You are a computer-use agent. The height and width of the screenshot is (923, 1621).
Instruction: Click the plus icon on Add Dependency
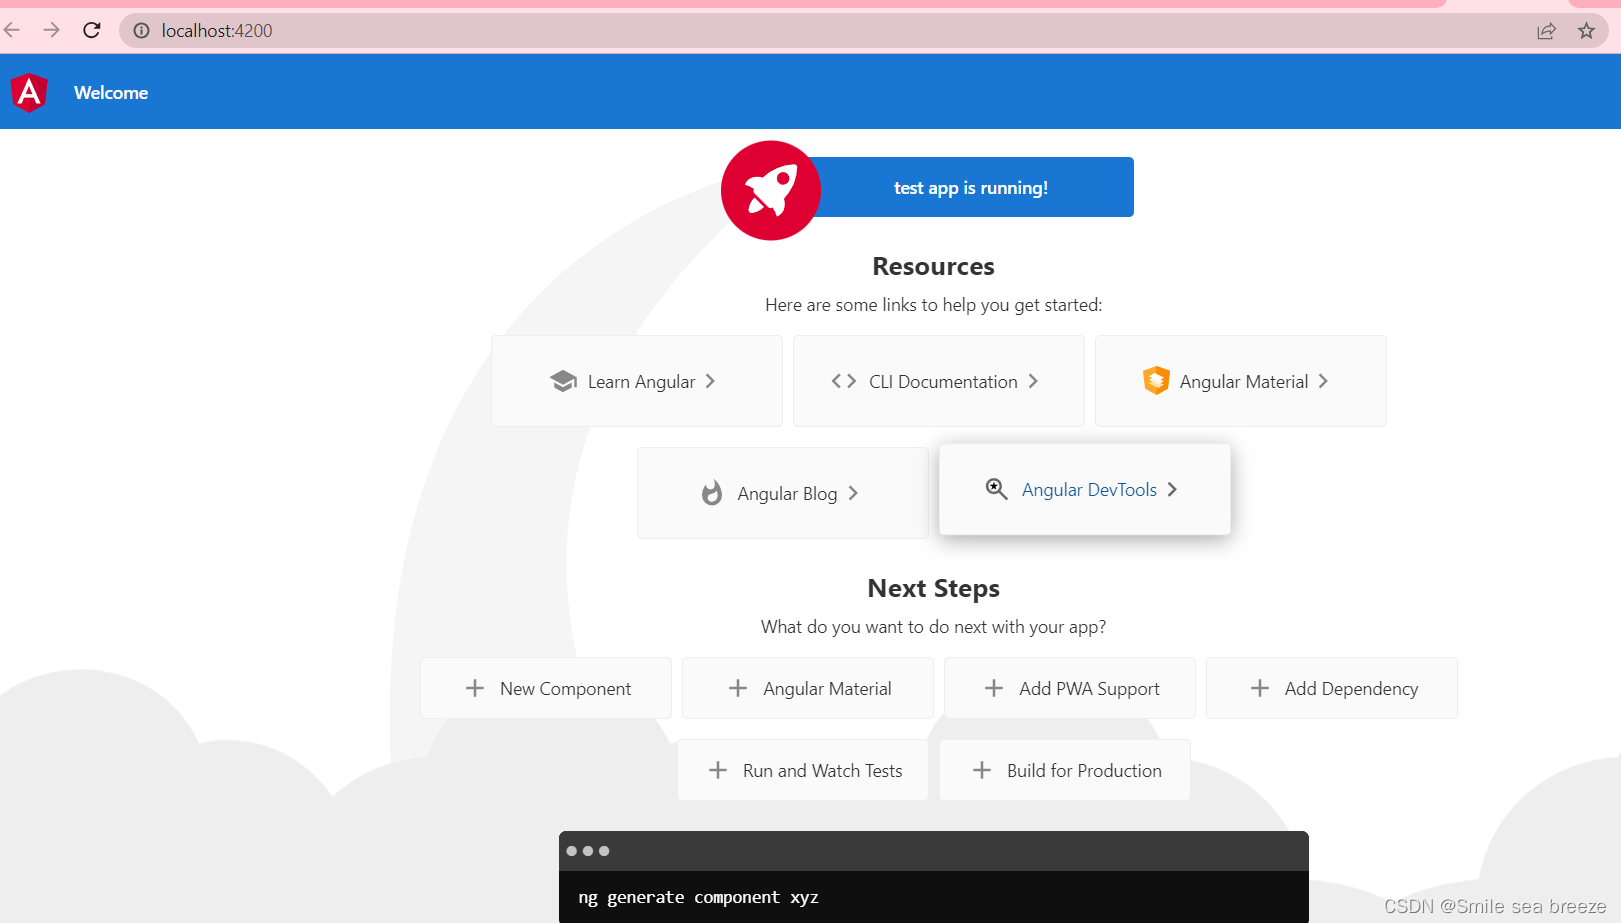tap(1260, 688)
